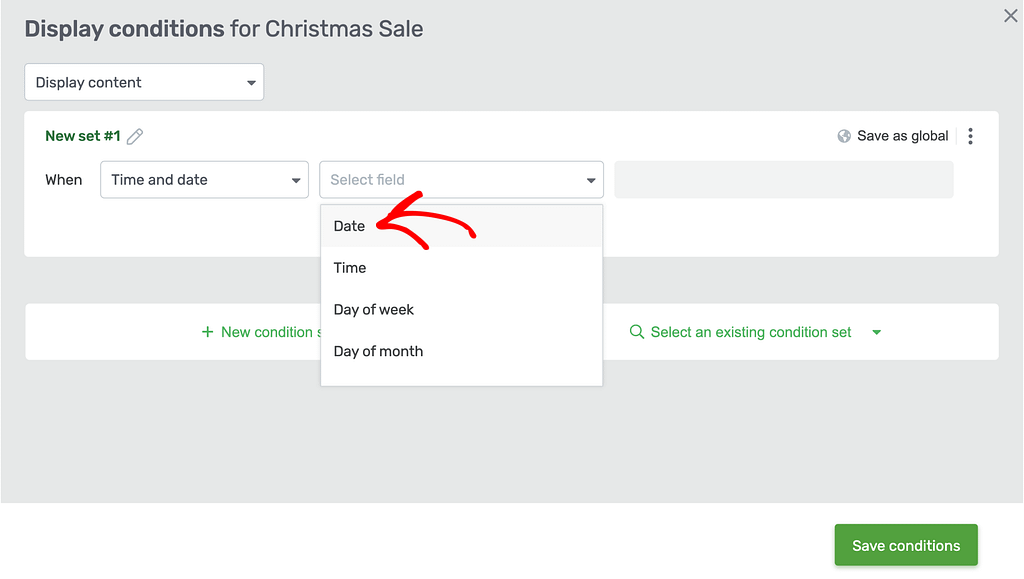Click the plus icon for New condition set
Screen dimensions: 1024x579
tap(207, 332)
